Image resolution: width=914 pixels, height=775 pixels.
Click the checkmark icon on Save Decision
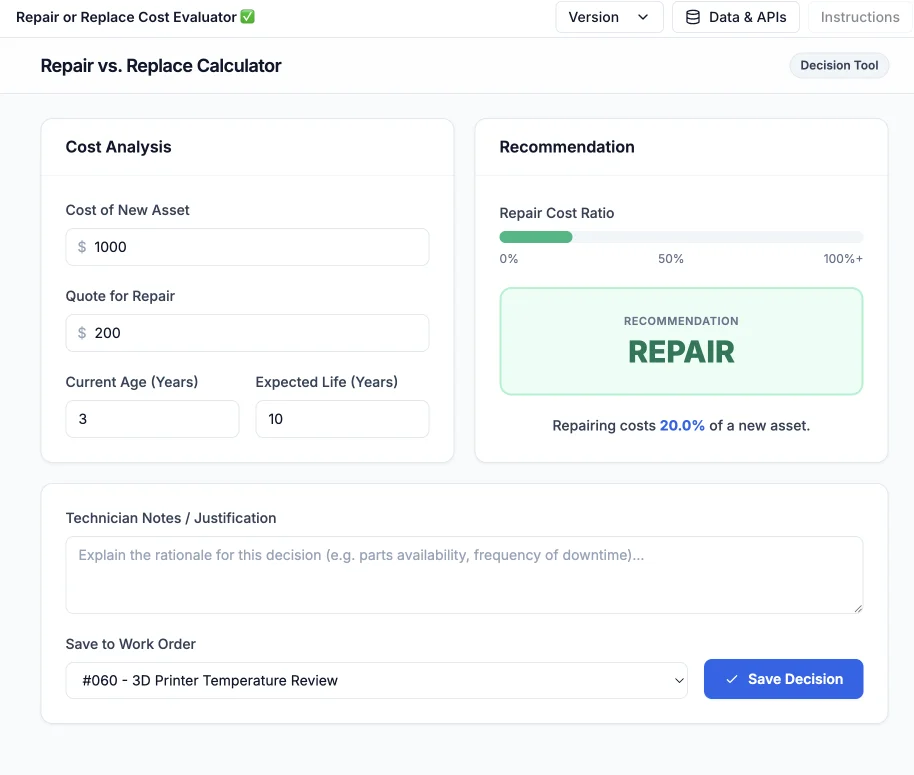coord(731,679)
